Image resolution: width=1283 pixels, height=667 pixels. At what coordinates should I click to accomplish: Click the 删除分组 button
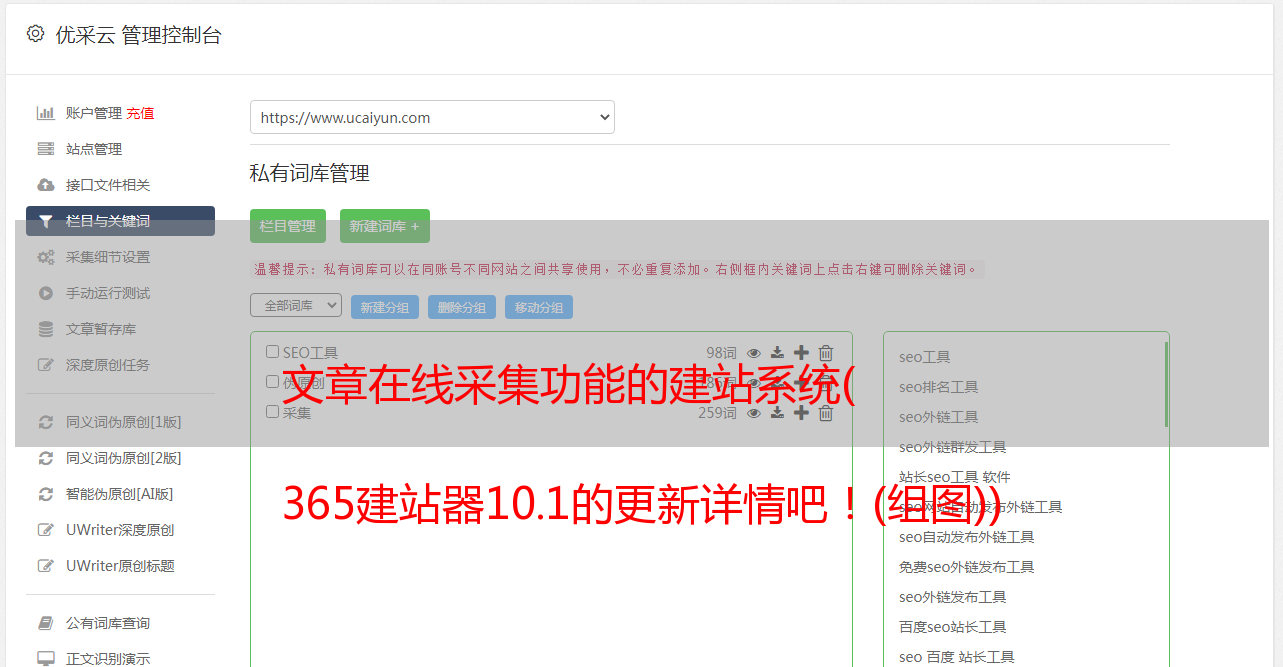(x=462, y=307)
